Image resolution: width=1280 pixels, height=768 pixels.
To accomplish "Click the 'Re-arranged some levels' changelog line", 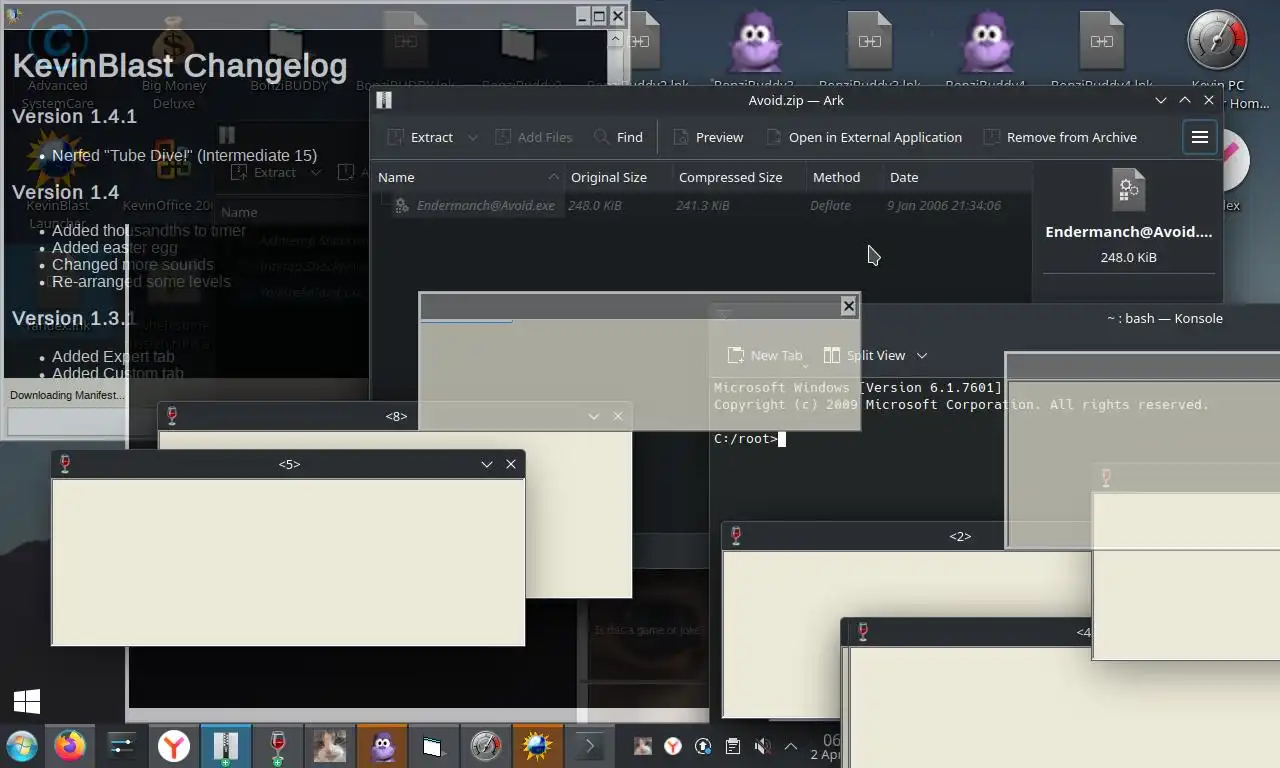I will pos(141,281).
